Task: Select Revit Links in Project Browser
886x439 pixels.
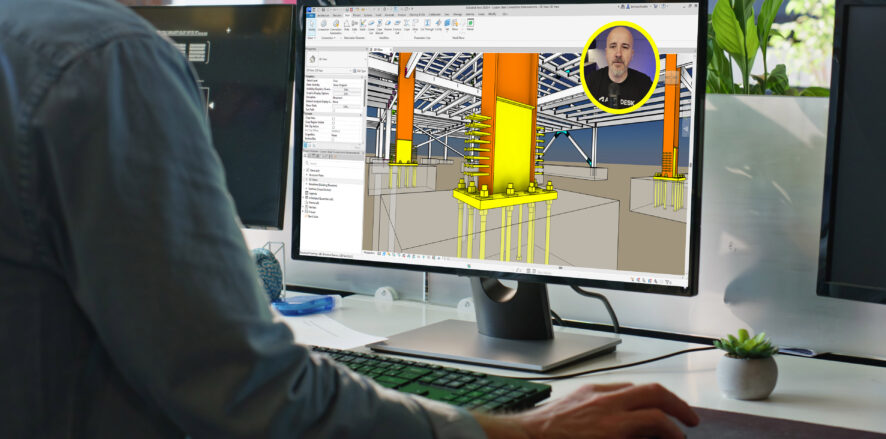Action: click(x=314, y=217)
